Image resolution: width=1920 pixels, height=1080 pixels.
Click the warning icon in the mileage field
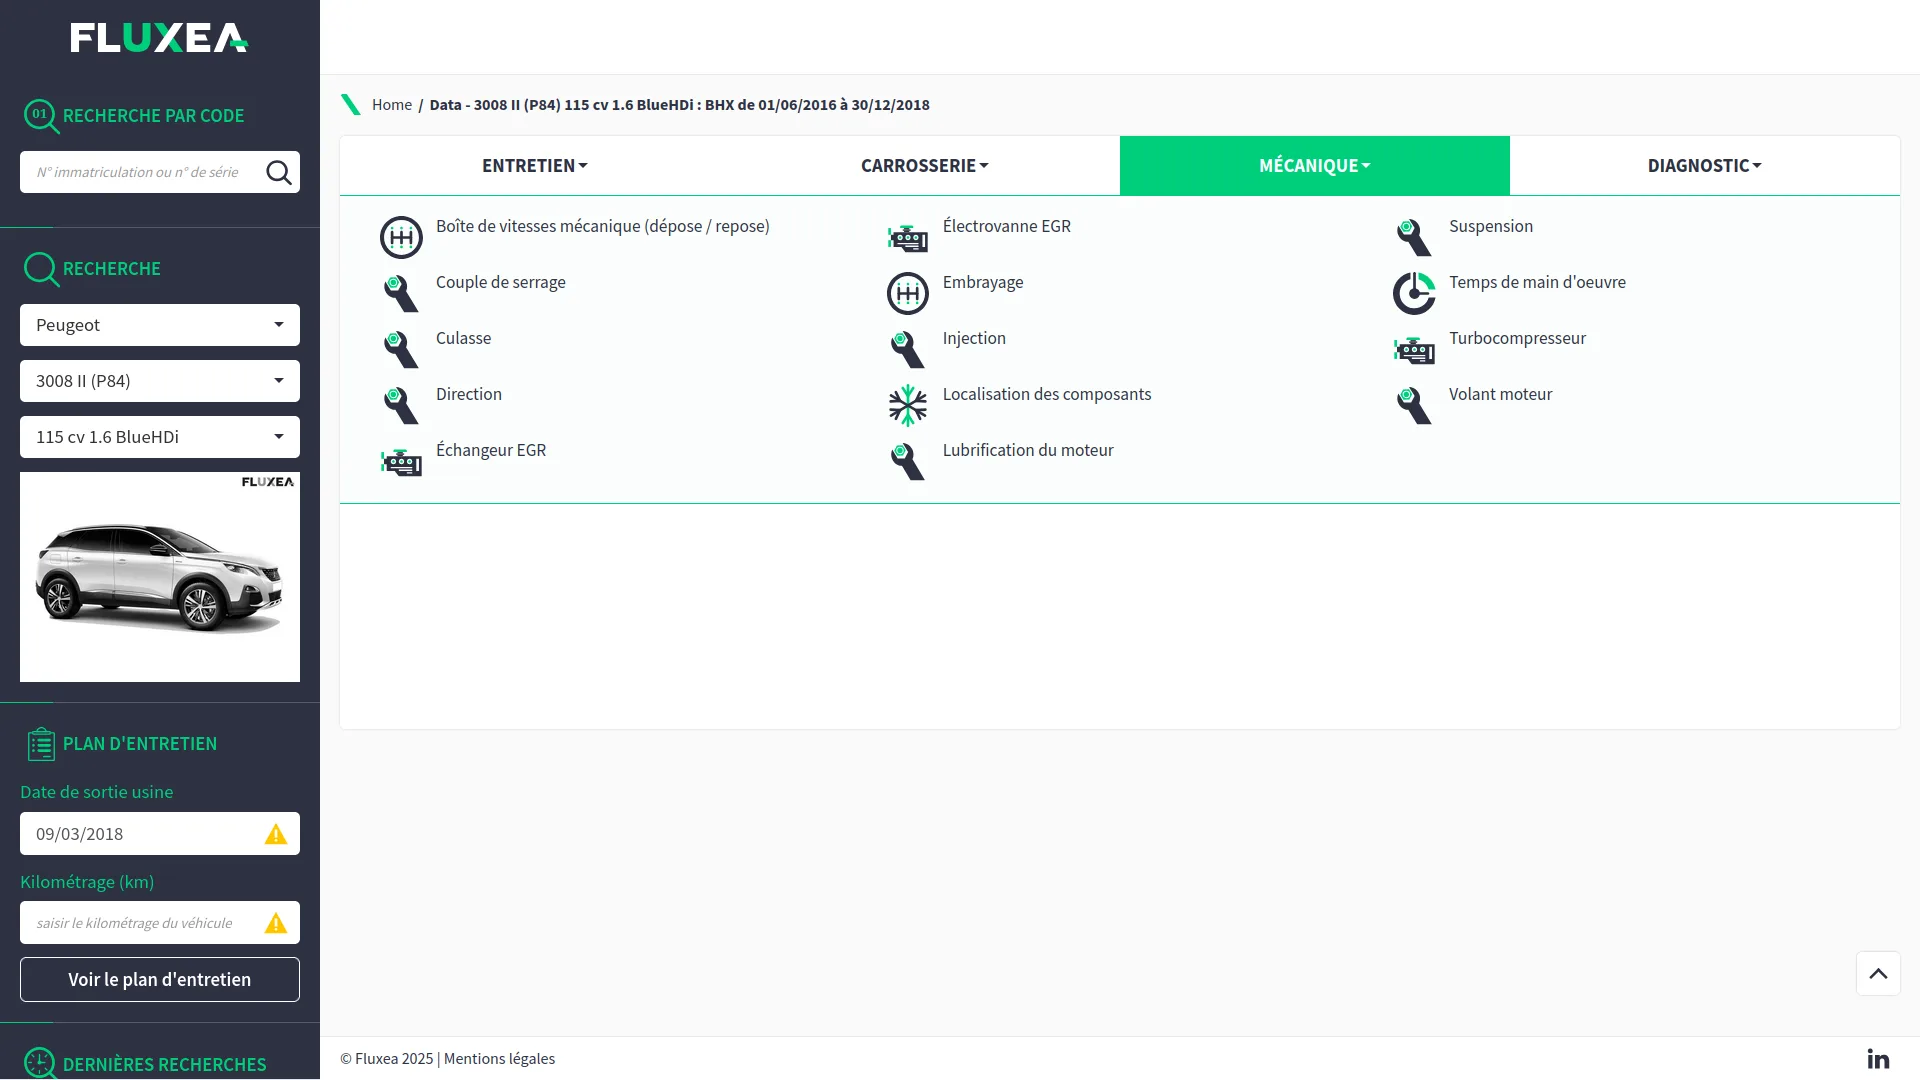pyautogui.click(x=276, y=923)
